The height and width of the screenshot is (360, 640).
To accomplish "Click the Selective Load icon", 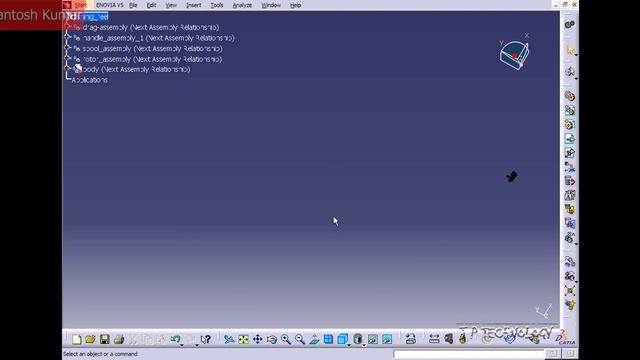I will (x=570, y=209).
